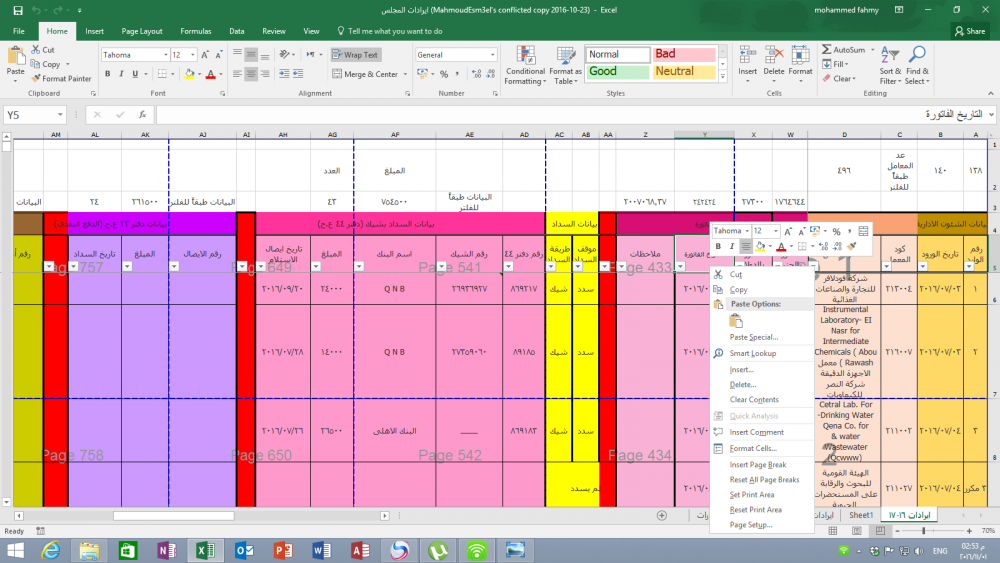The image size is (1000, 563).
Task: Toggle Italic on the mini toolbar
Action: coord(732,247)
